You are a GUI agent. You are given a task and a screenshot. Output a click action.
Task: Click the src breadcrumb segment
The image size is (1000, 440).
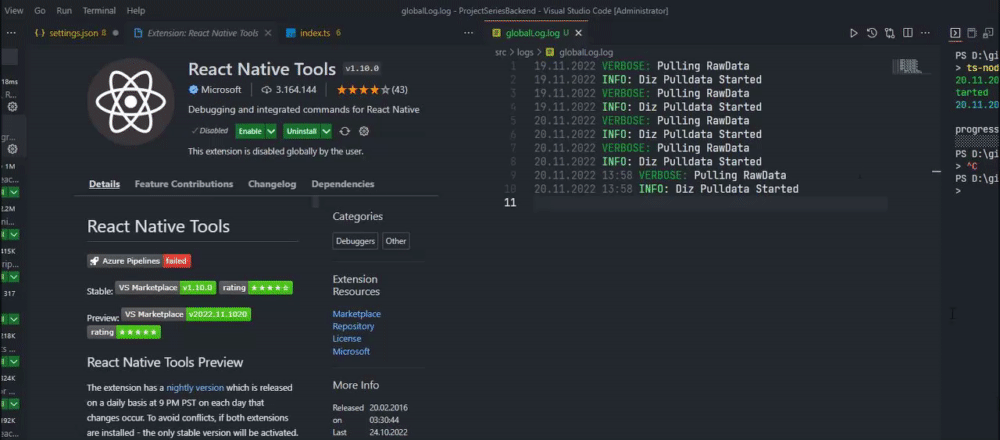[x=502, y=52]
